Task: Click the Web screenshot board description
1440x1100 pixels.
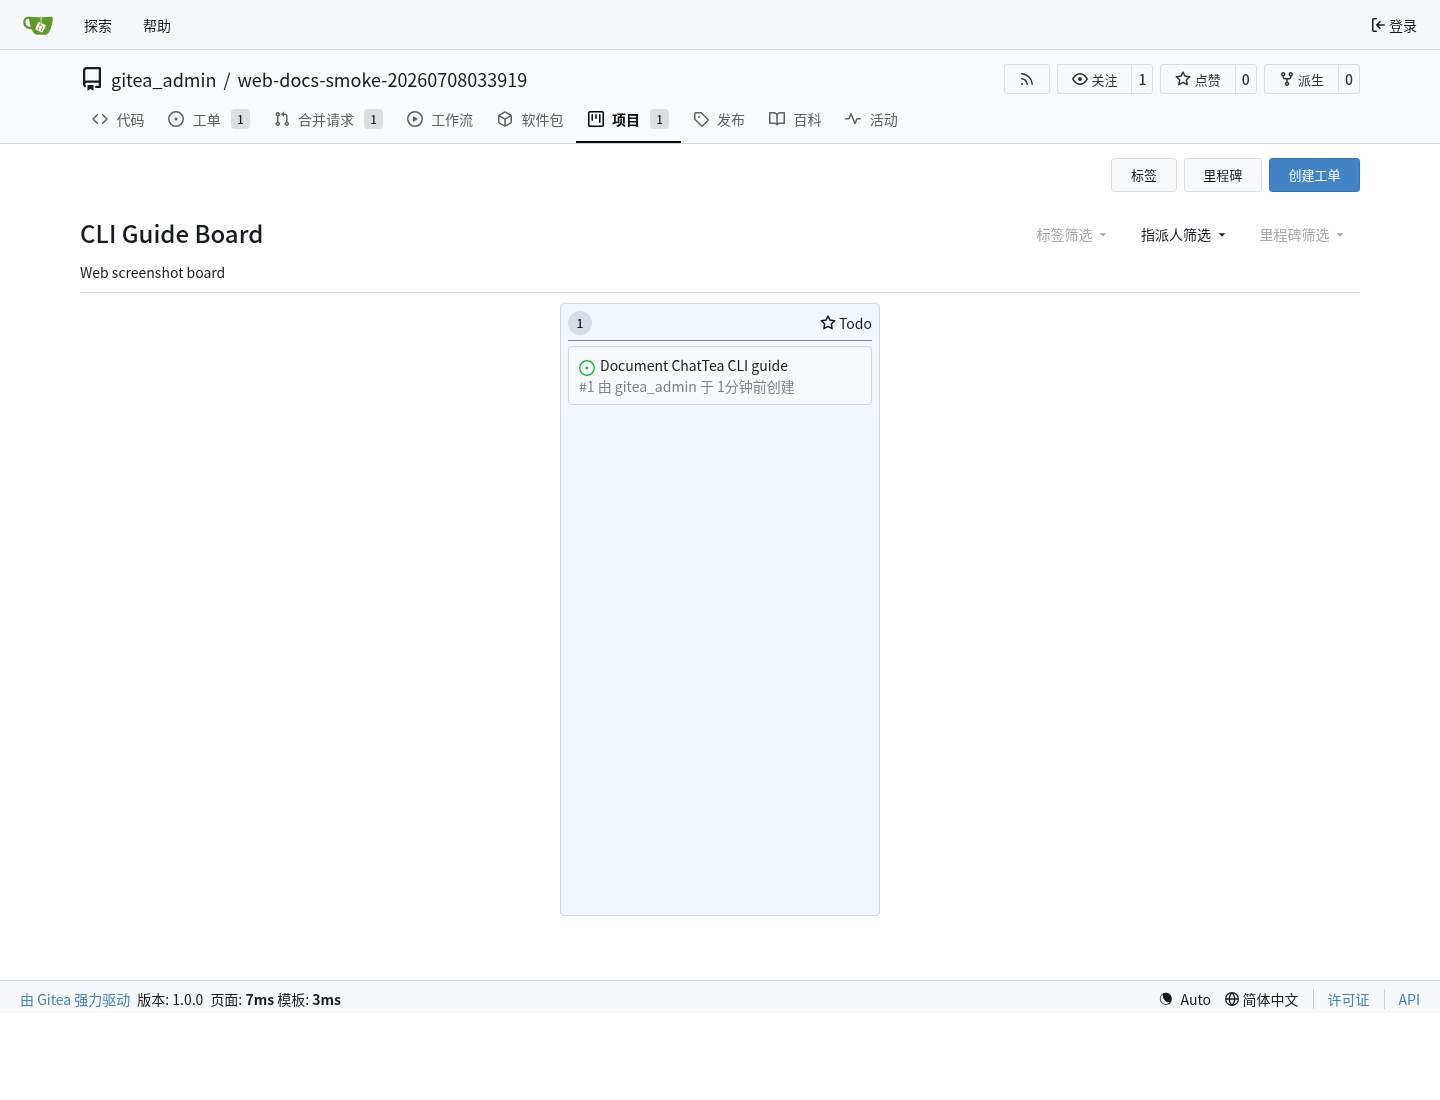Action: click(x=152, y=273)
